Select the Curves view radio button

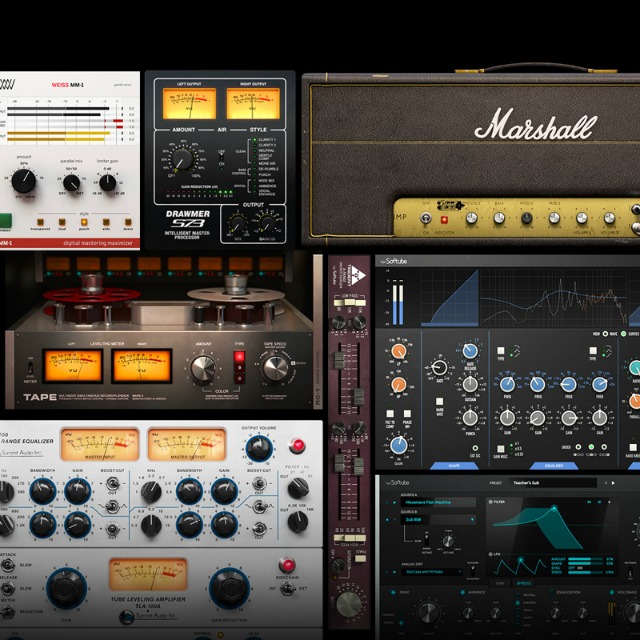(623, 334)
